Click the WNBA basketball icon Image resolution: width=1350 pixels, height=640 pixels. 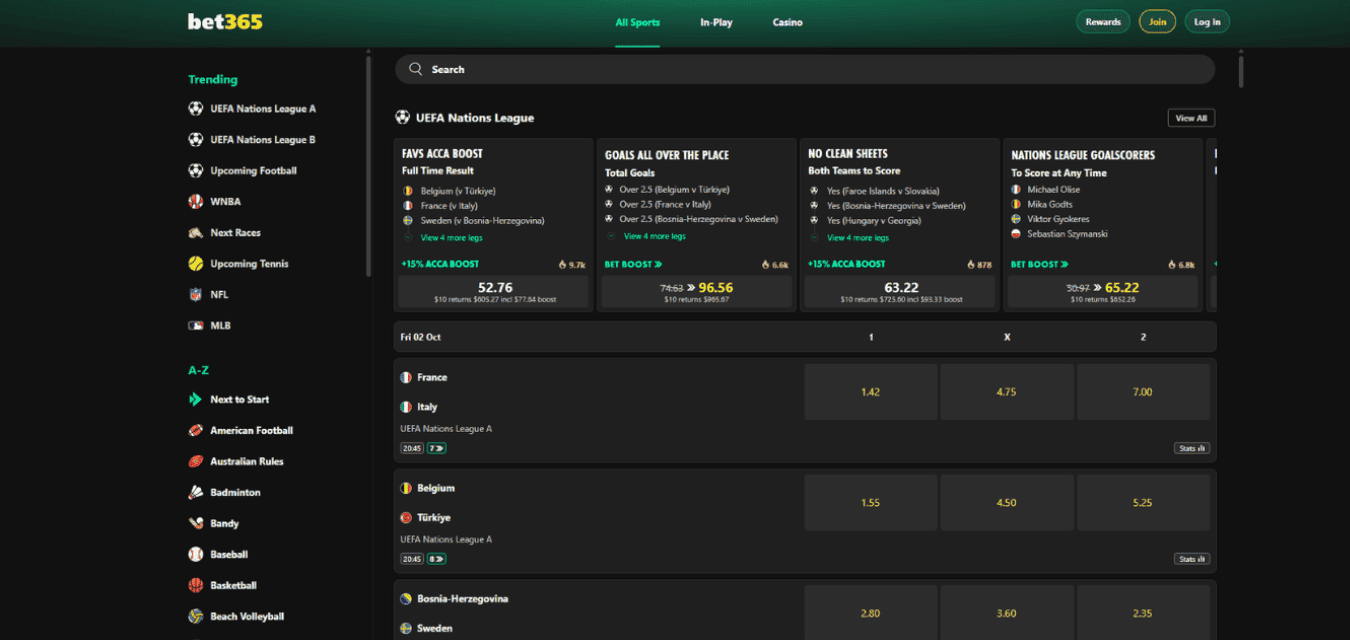pos(196,202)
